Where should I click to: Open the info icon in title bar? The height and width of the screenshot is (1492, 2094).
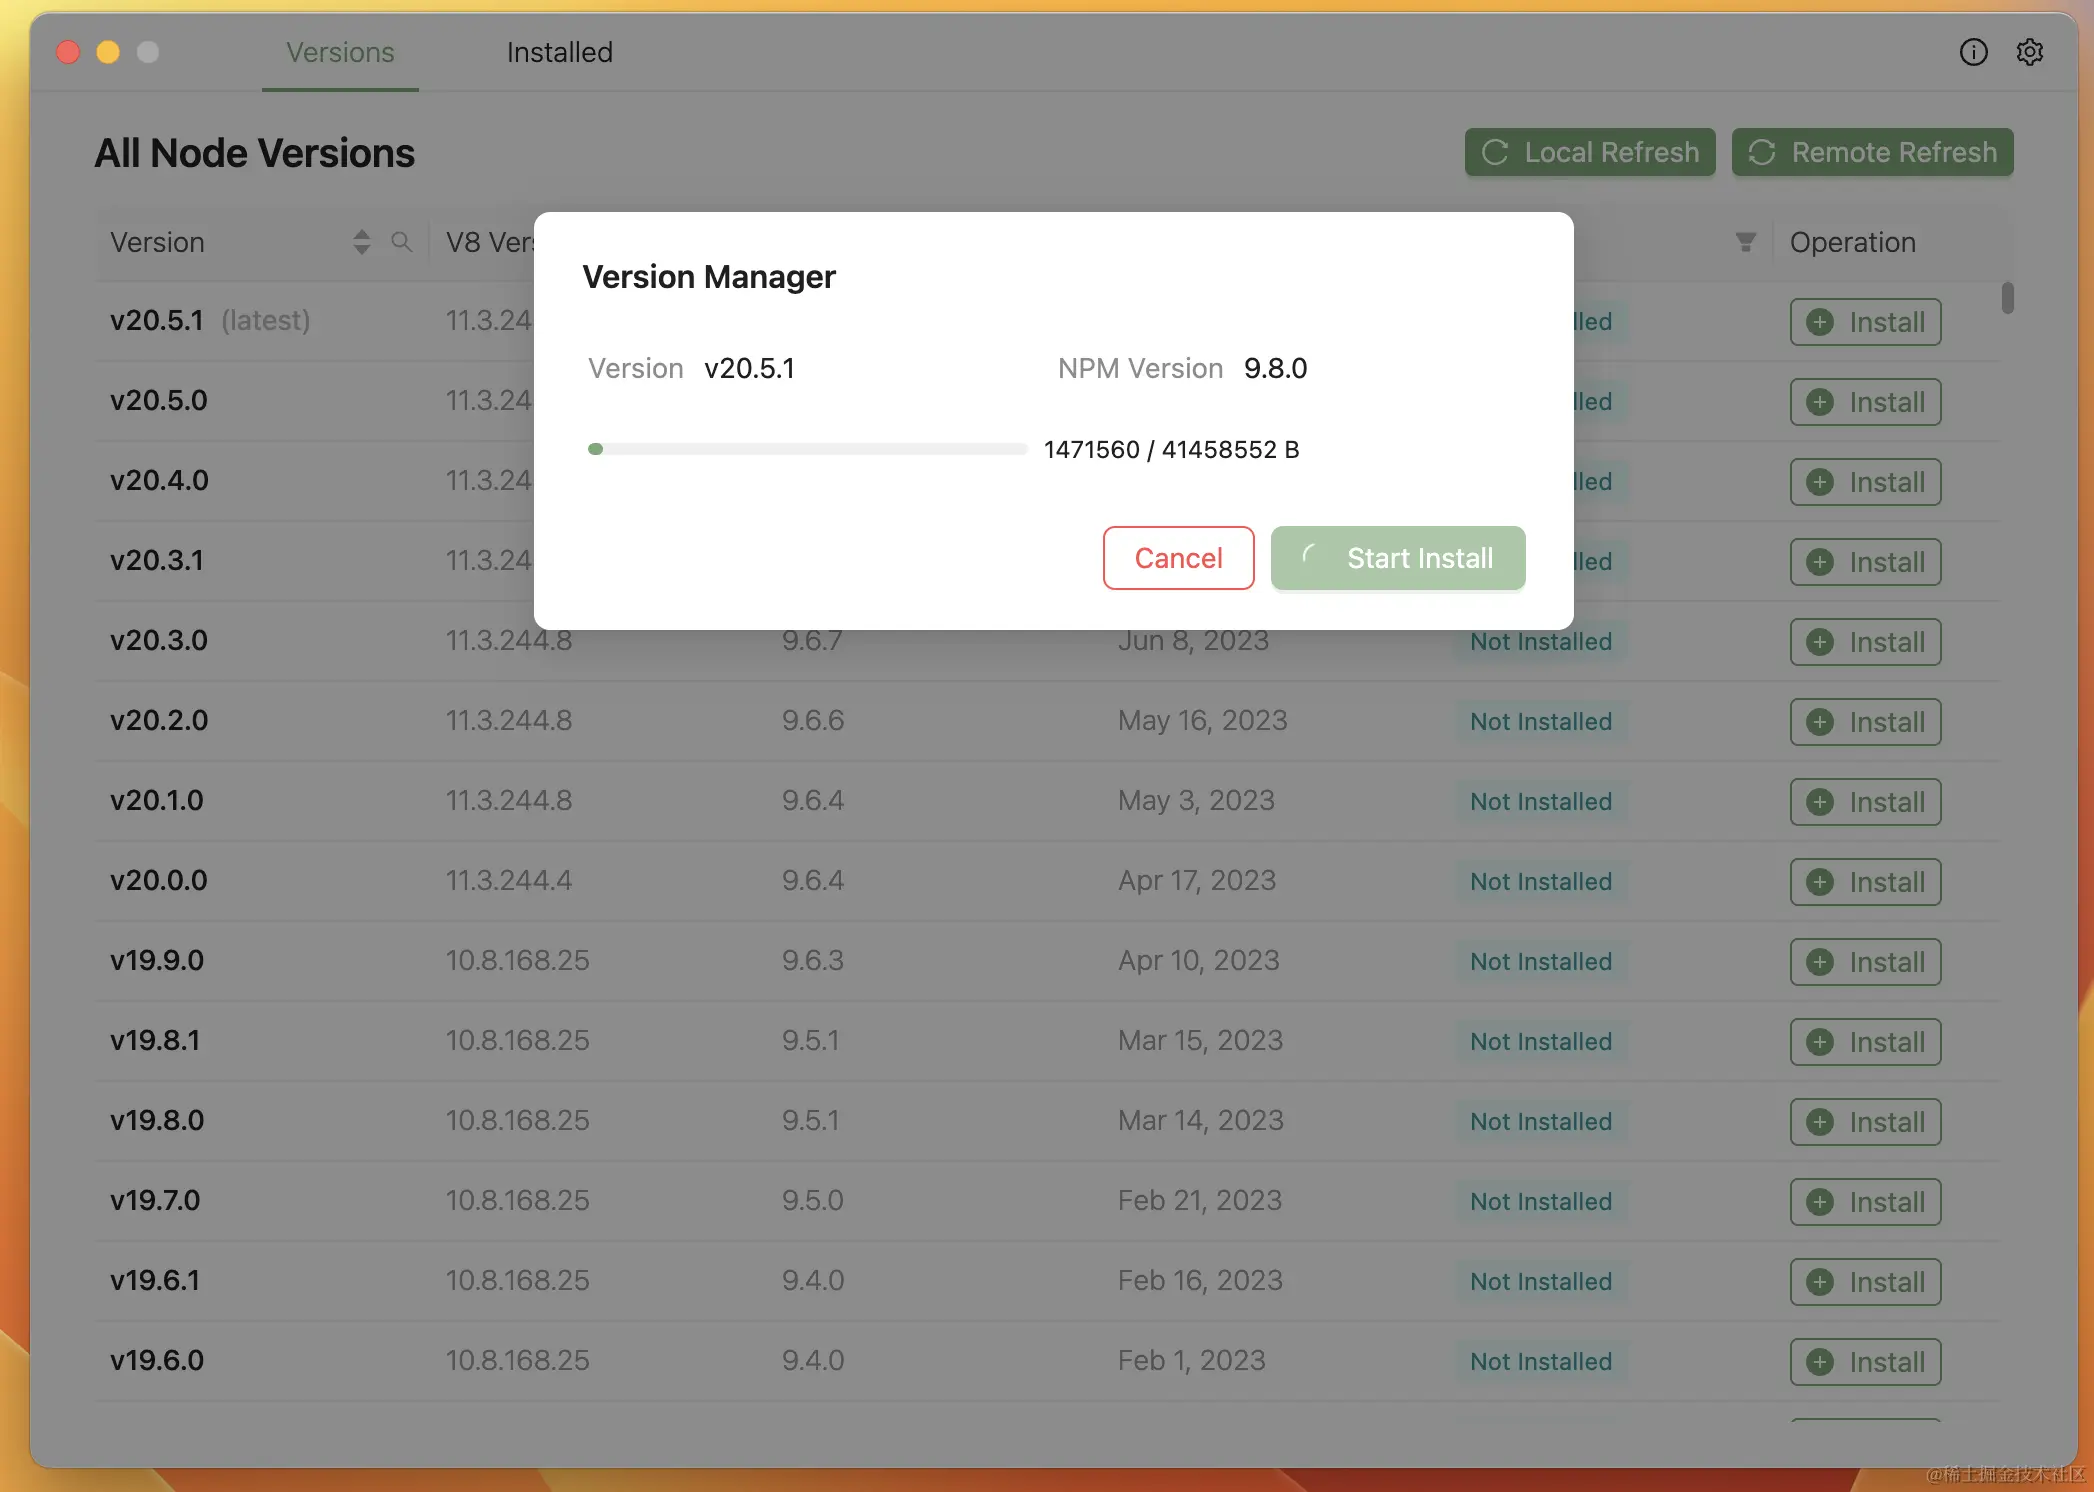coord(1973,52)
